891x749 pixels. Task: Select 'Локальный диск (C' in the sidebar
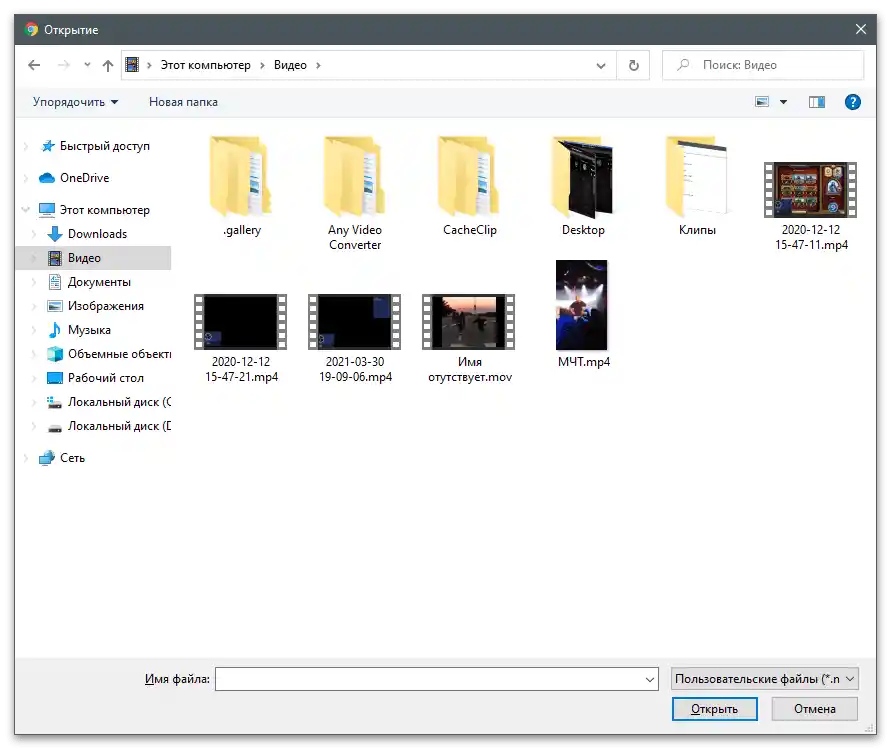pyautogui.click(x=119, y=402)
